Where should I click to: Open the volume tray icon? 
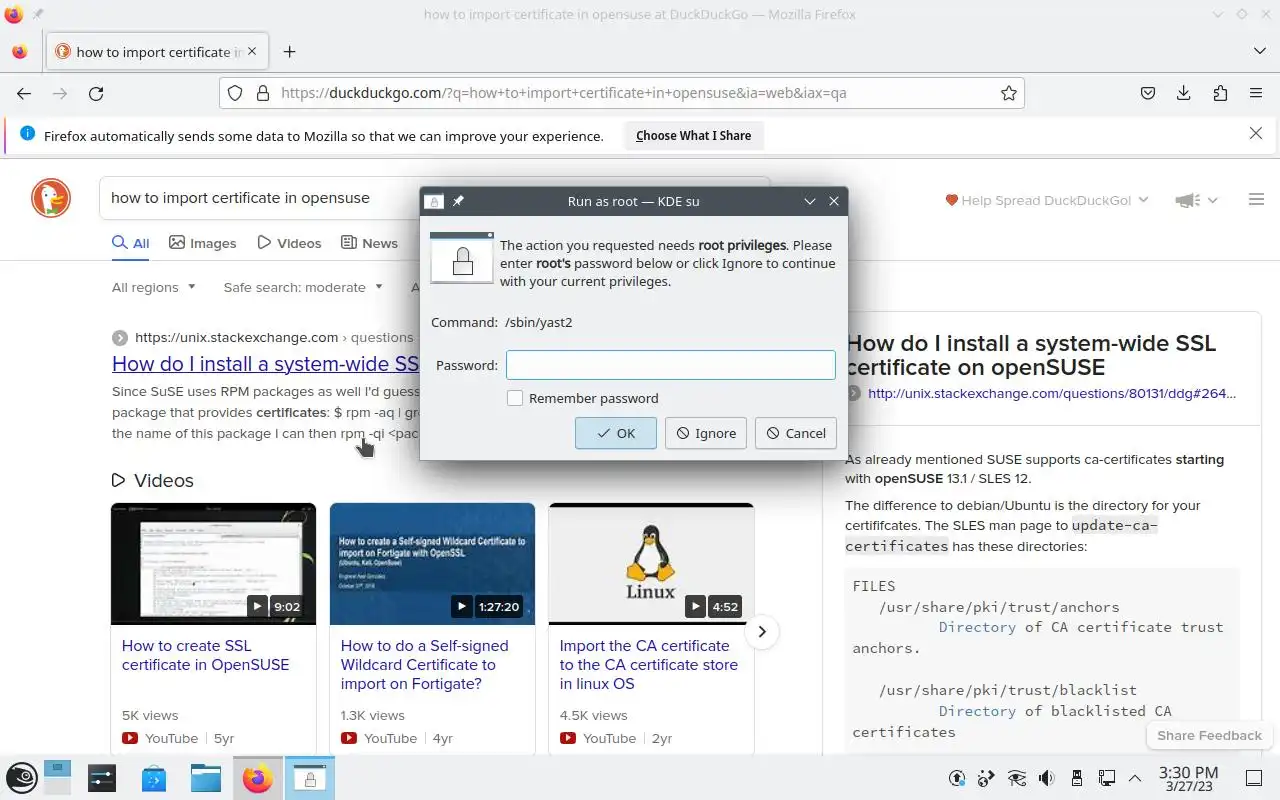coord(1047,778)
